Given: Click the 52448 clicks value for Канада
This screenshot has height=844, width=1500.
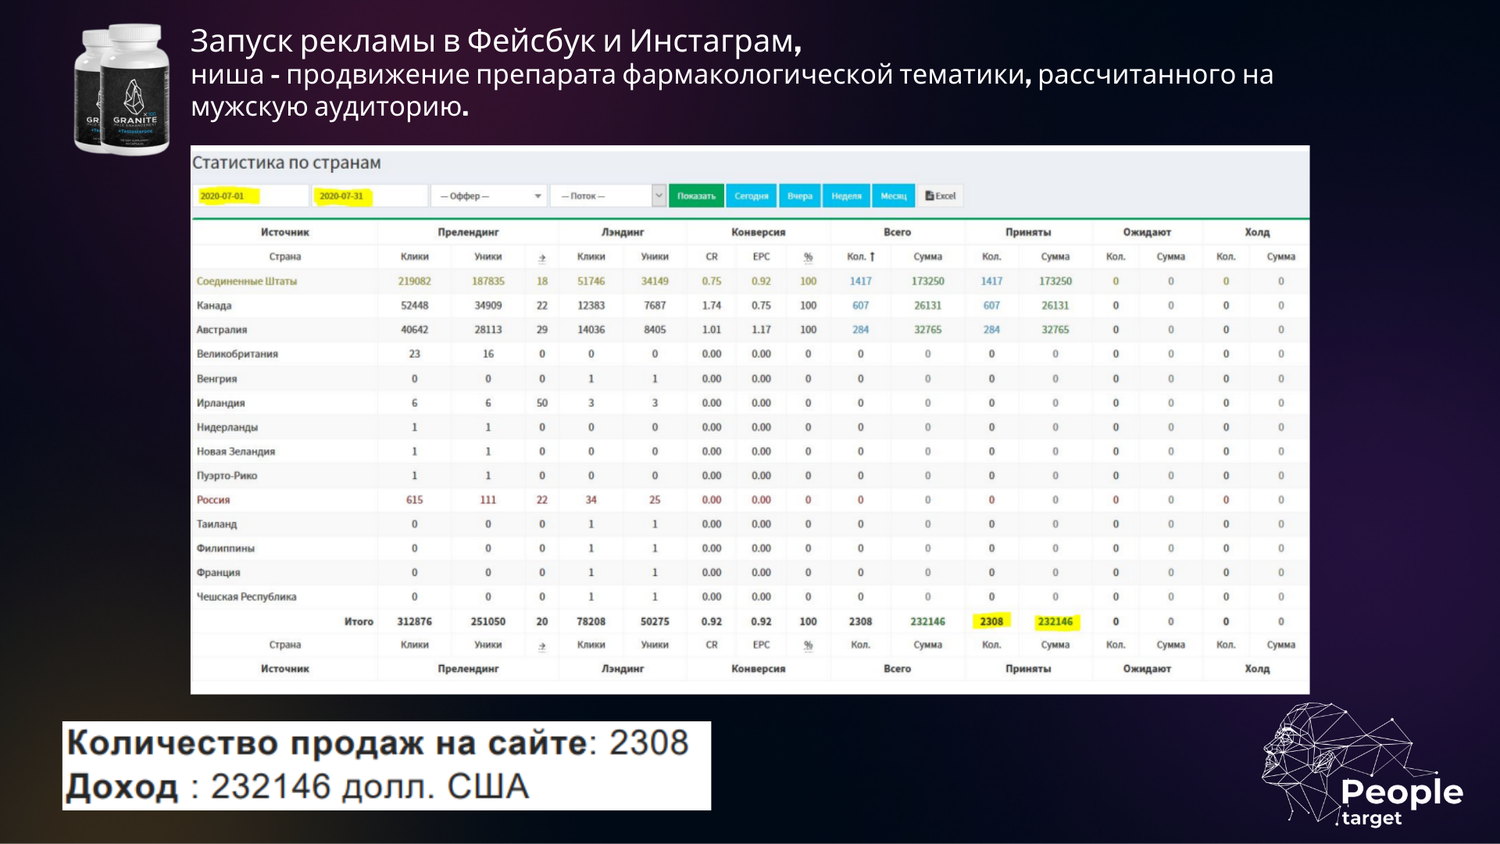Looking at the screenshot, I should (414, 306).
